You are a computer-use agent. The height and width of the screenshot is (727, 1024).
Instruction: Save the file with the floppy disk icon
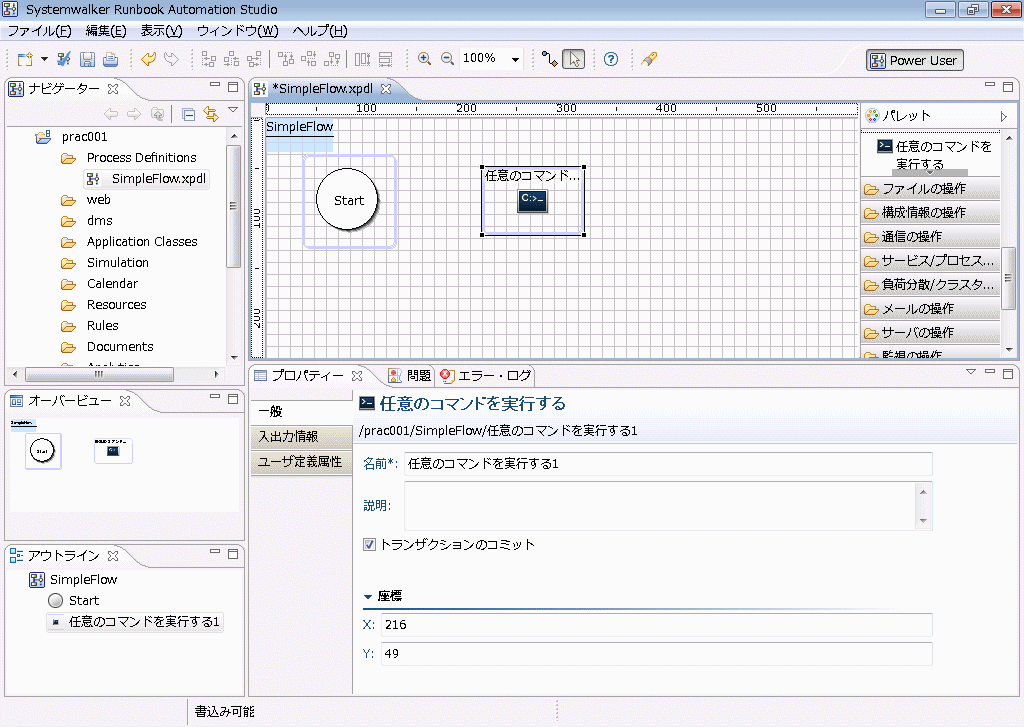[x=87, y=59]
